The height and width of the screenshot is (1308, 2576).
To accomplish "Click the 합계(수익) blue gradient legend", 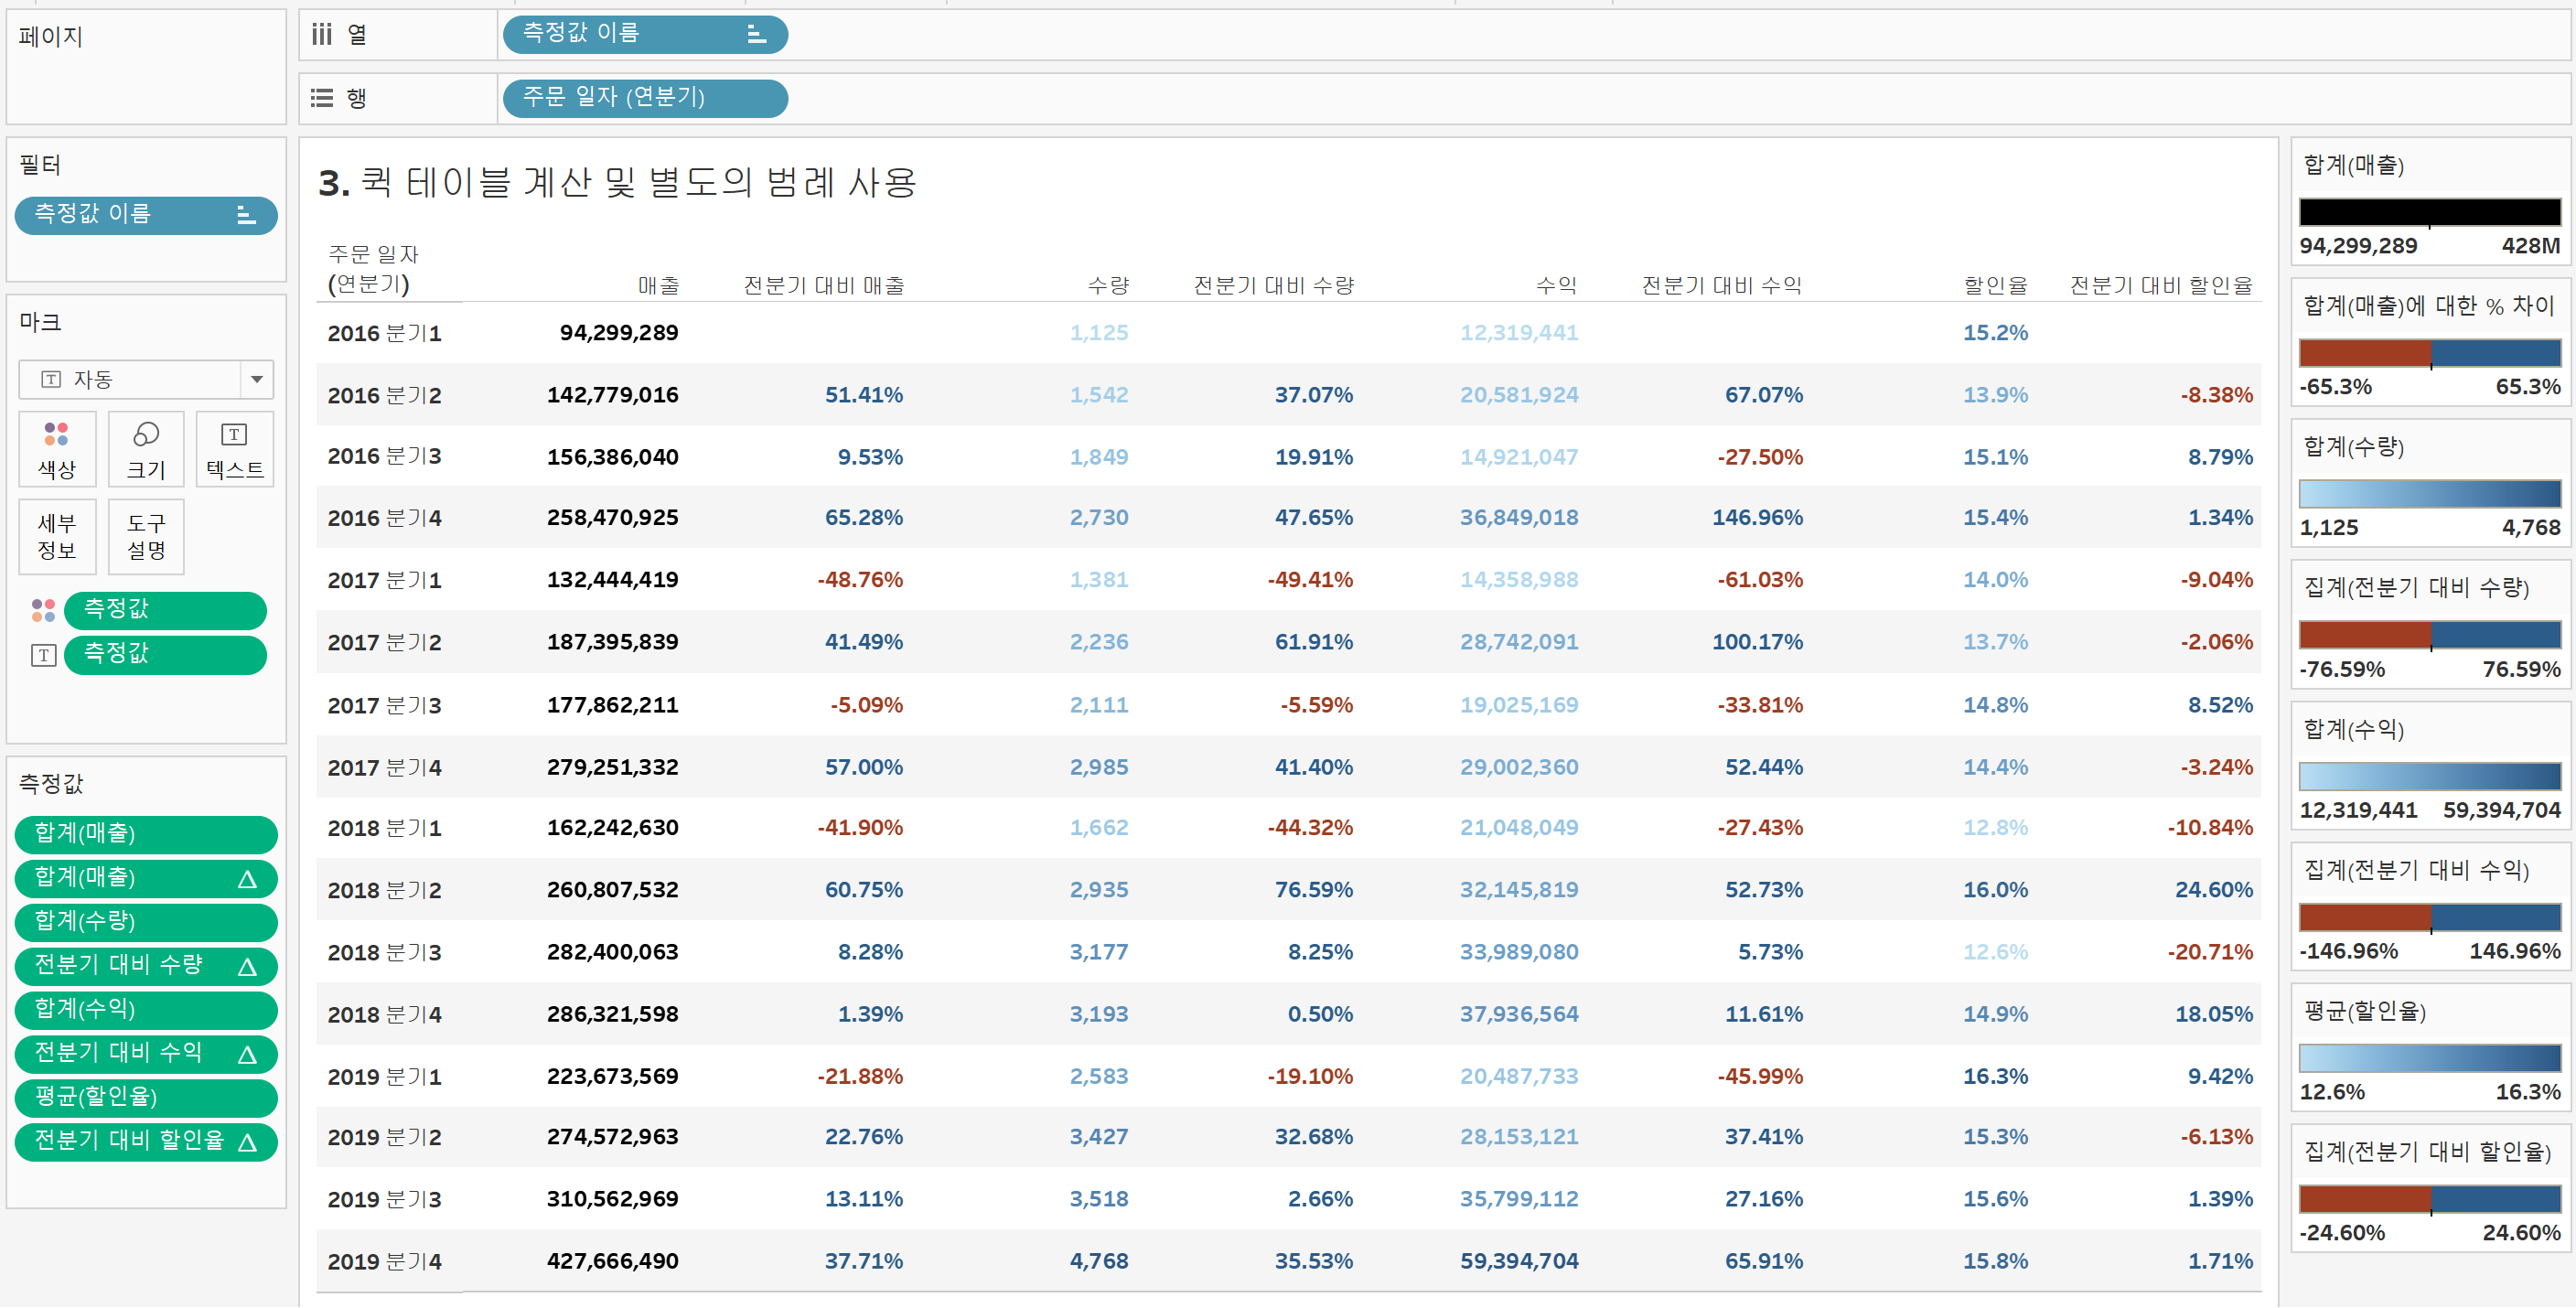I will tap(2429, 775).
